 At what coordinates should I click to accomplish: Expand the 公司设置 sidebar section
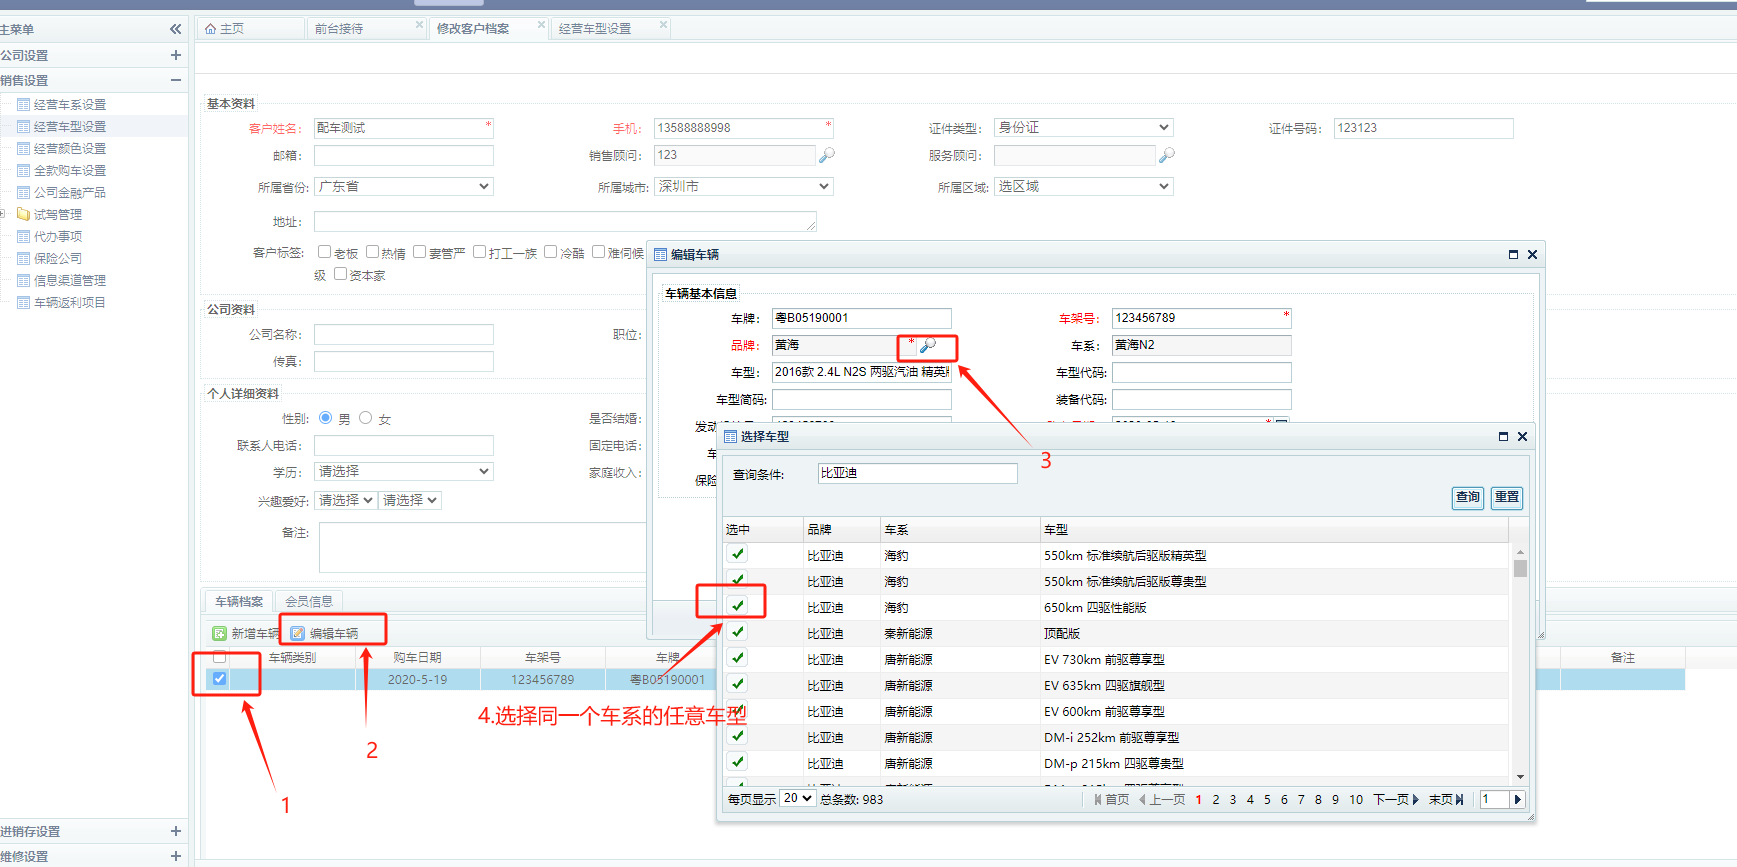pyautogui.click(x=176, y=55)
